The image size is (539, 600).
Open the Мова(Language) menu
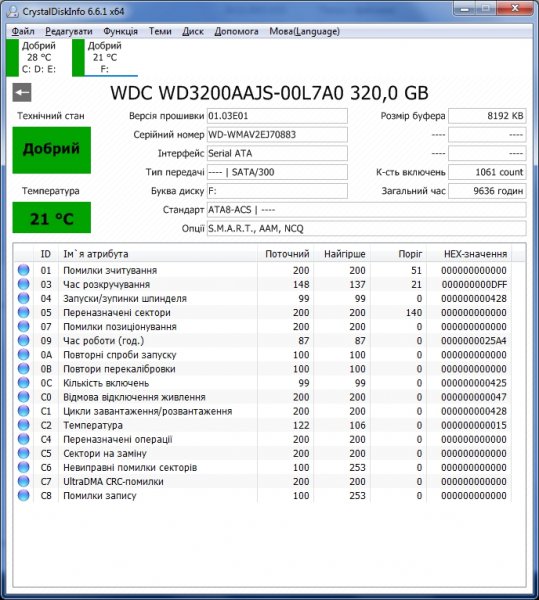[305, 31]
